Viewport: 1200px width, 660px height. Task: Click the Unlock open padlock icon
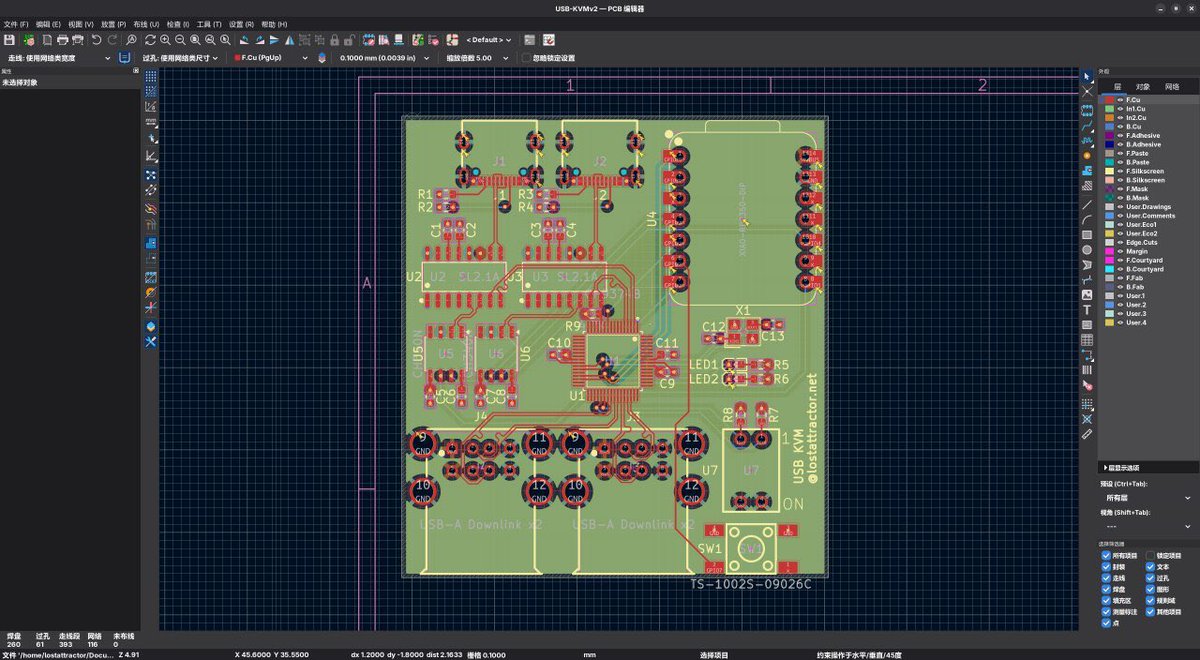350,40
